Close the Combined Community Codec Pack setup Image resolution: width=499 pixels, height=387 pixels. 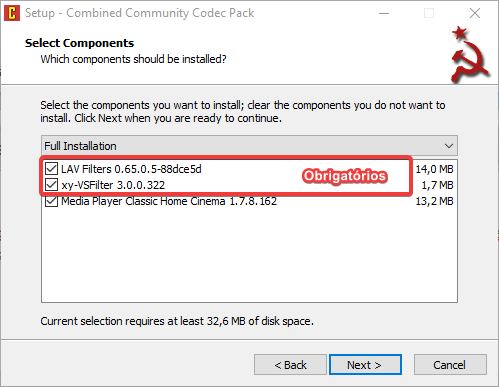tap(475, 13)
